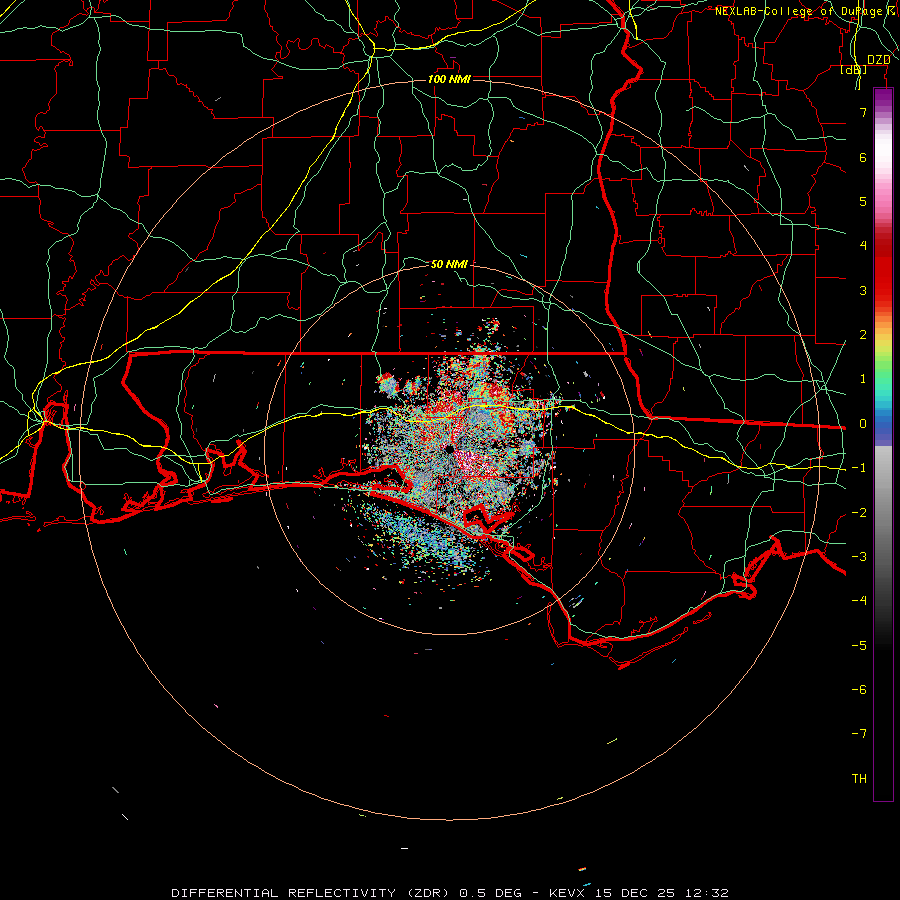Click the 0 value on the ZDR scale
Viewport: 900px width, 900px height.
(x=863, y=424)
